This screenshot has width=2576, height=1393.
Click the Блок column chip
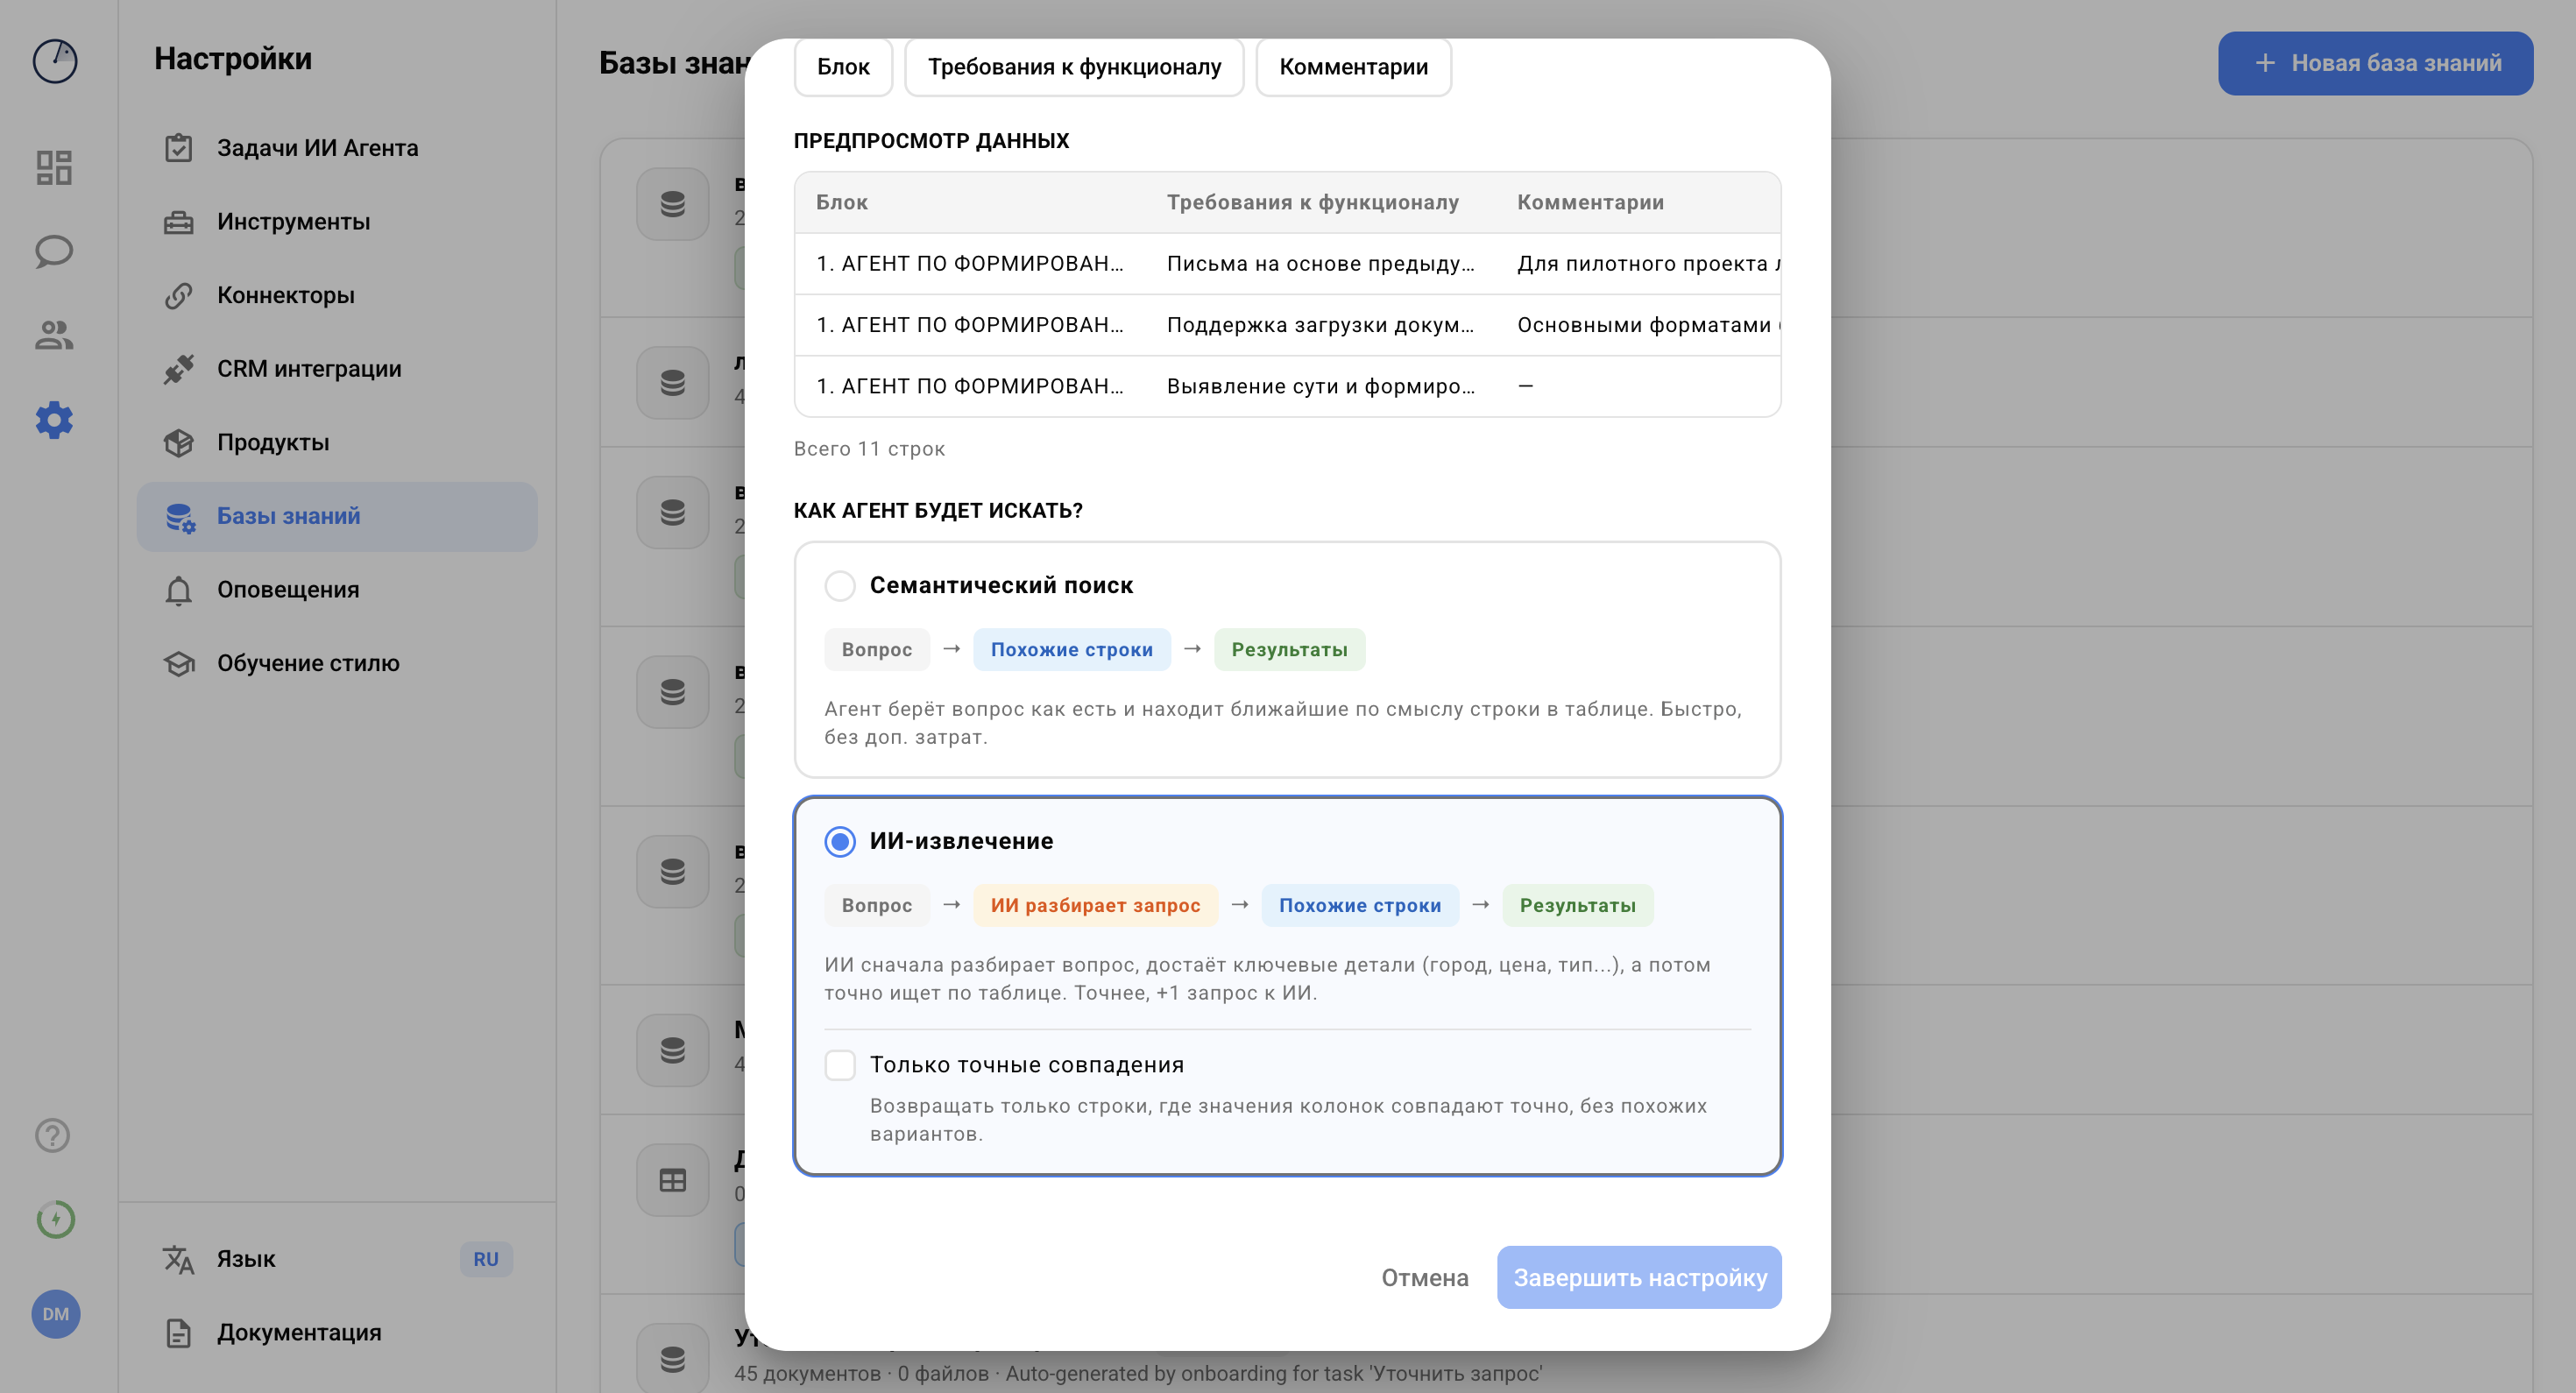point(843,67)
